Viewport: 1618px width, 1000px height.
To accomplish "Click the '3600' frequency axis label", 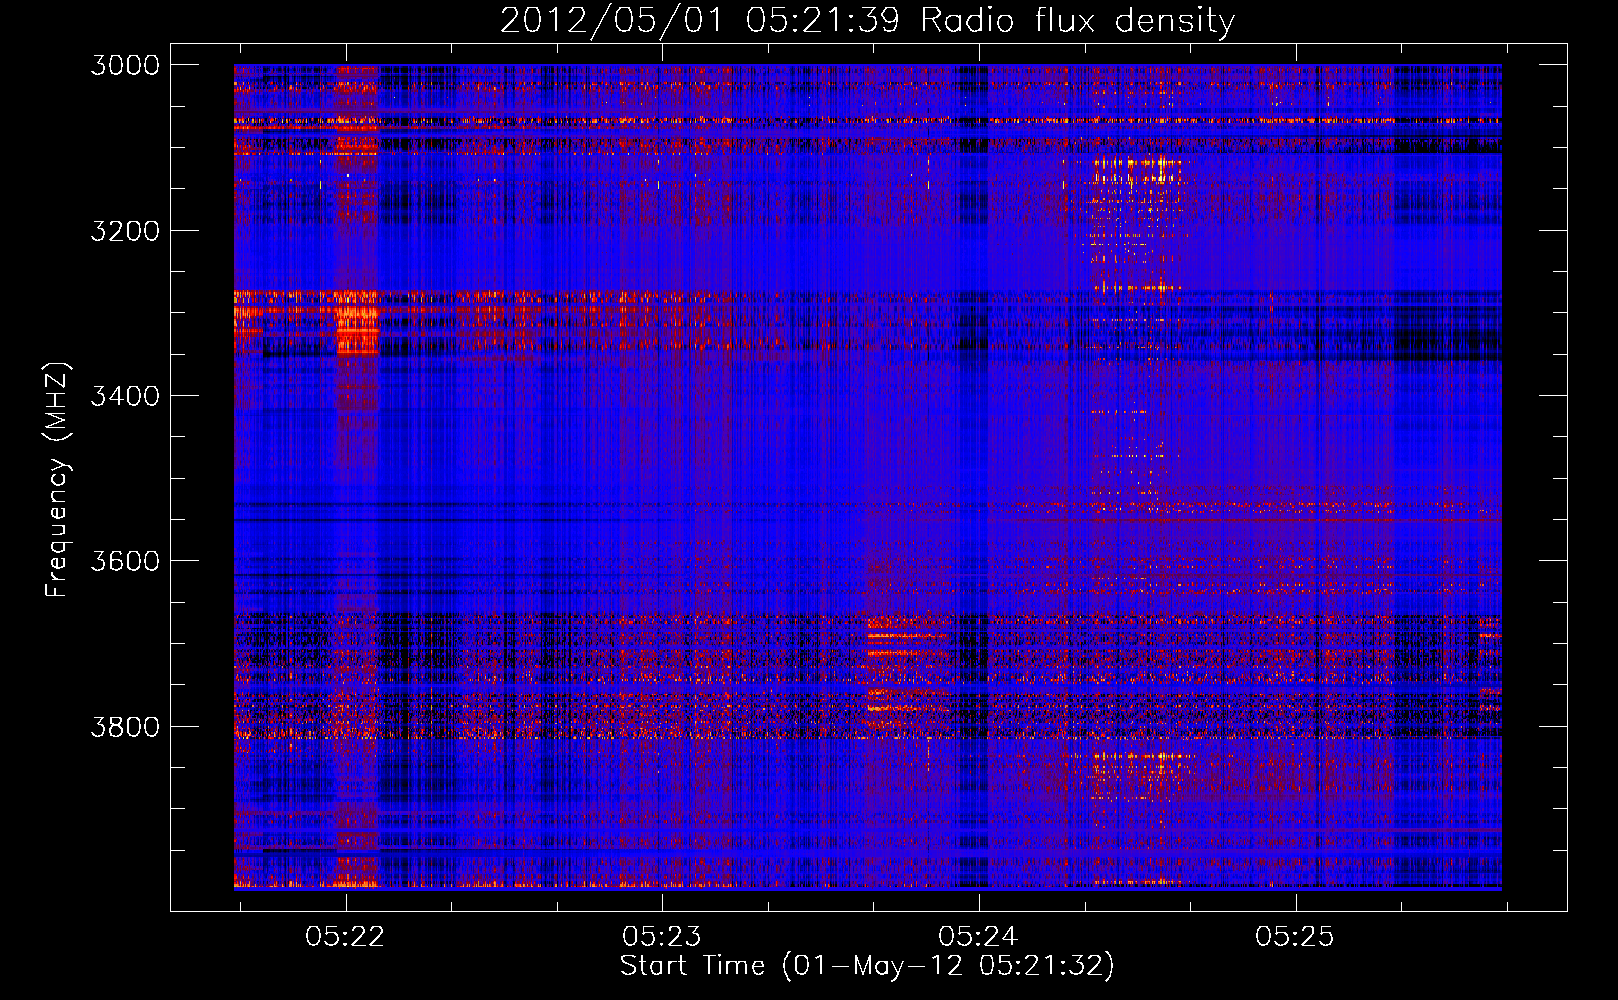I will (x=124, y=561).
